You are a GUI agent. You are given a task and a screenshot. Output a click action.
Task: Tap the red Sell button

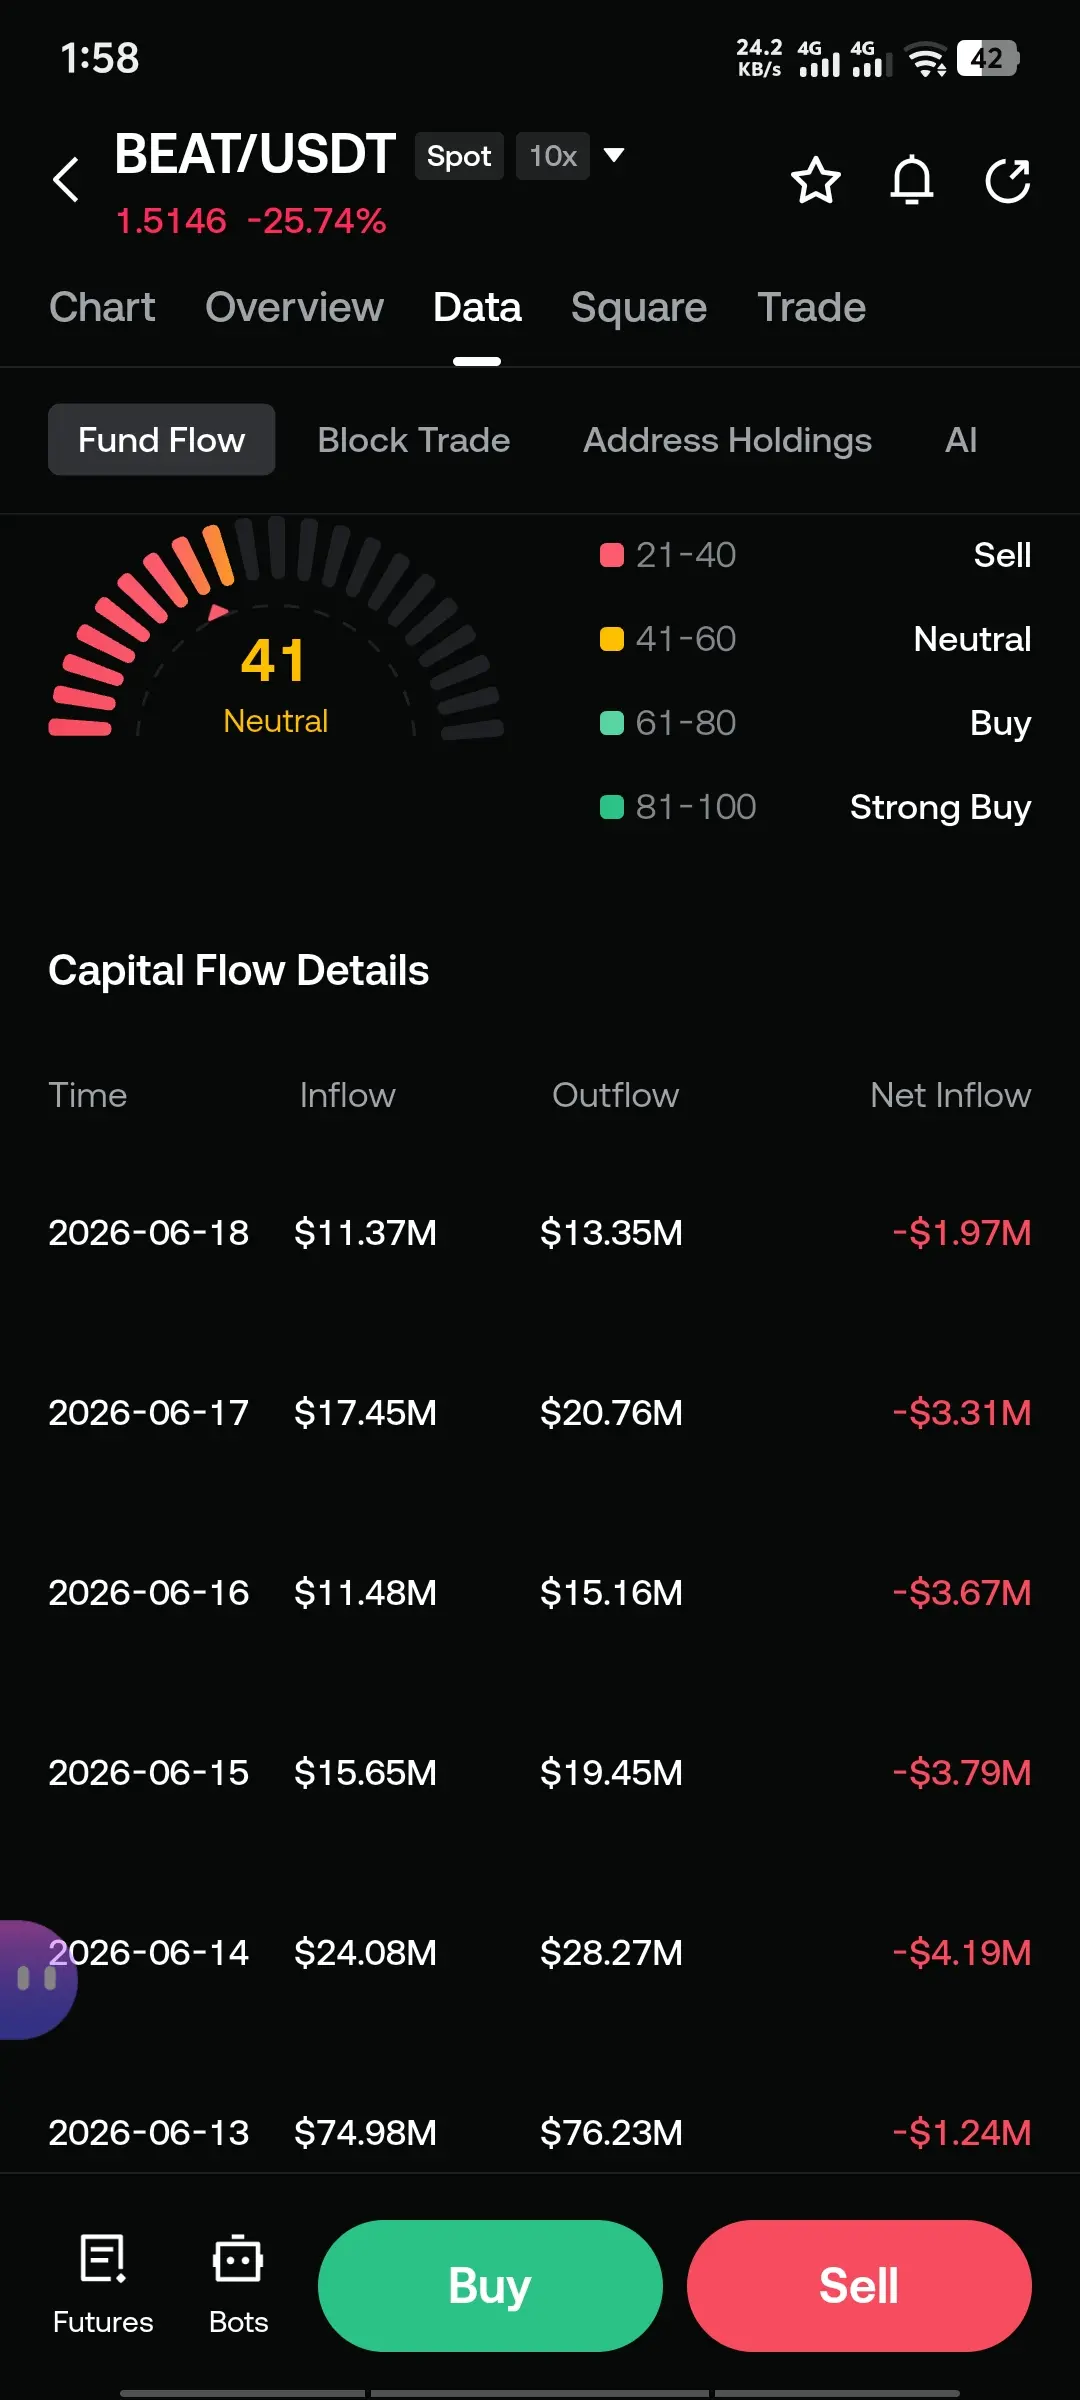point(859,2286)
